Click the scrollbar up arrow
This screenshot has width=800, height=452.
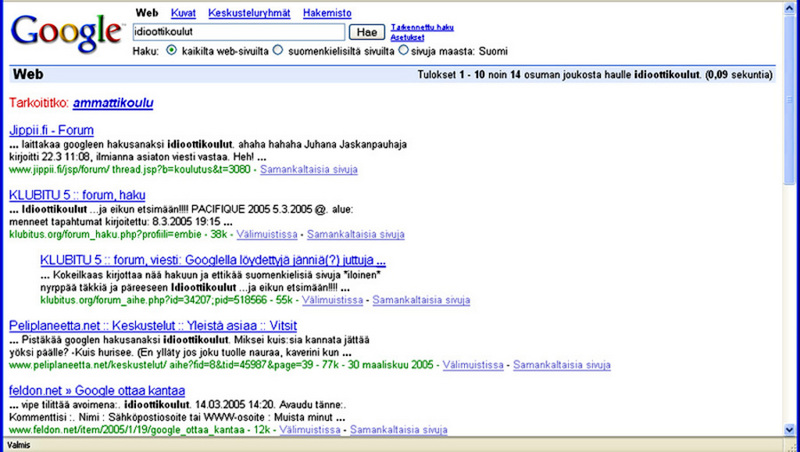(x=789, y=8)
